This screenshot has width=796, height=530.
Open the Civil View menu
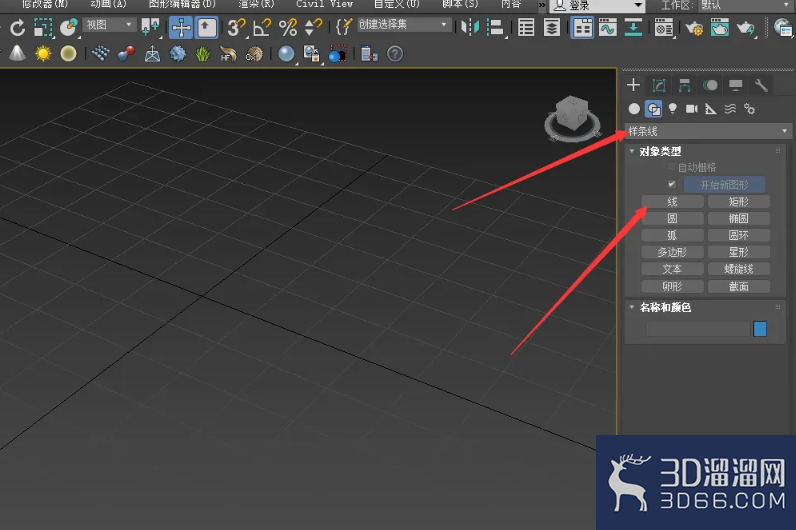coord(325,4)
